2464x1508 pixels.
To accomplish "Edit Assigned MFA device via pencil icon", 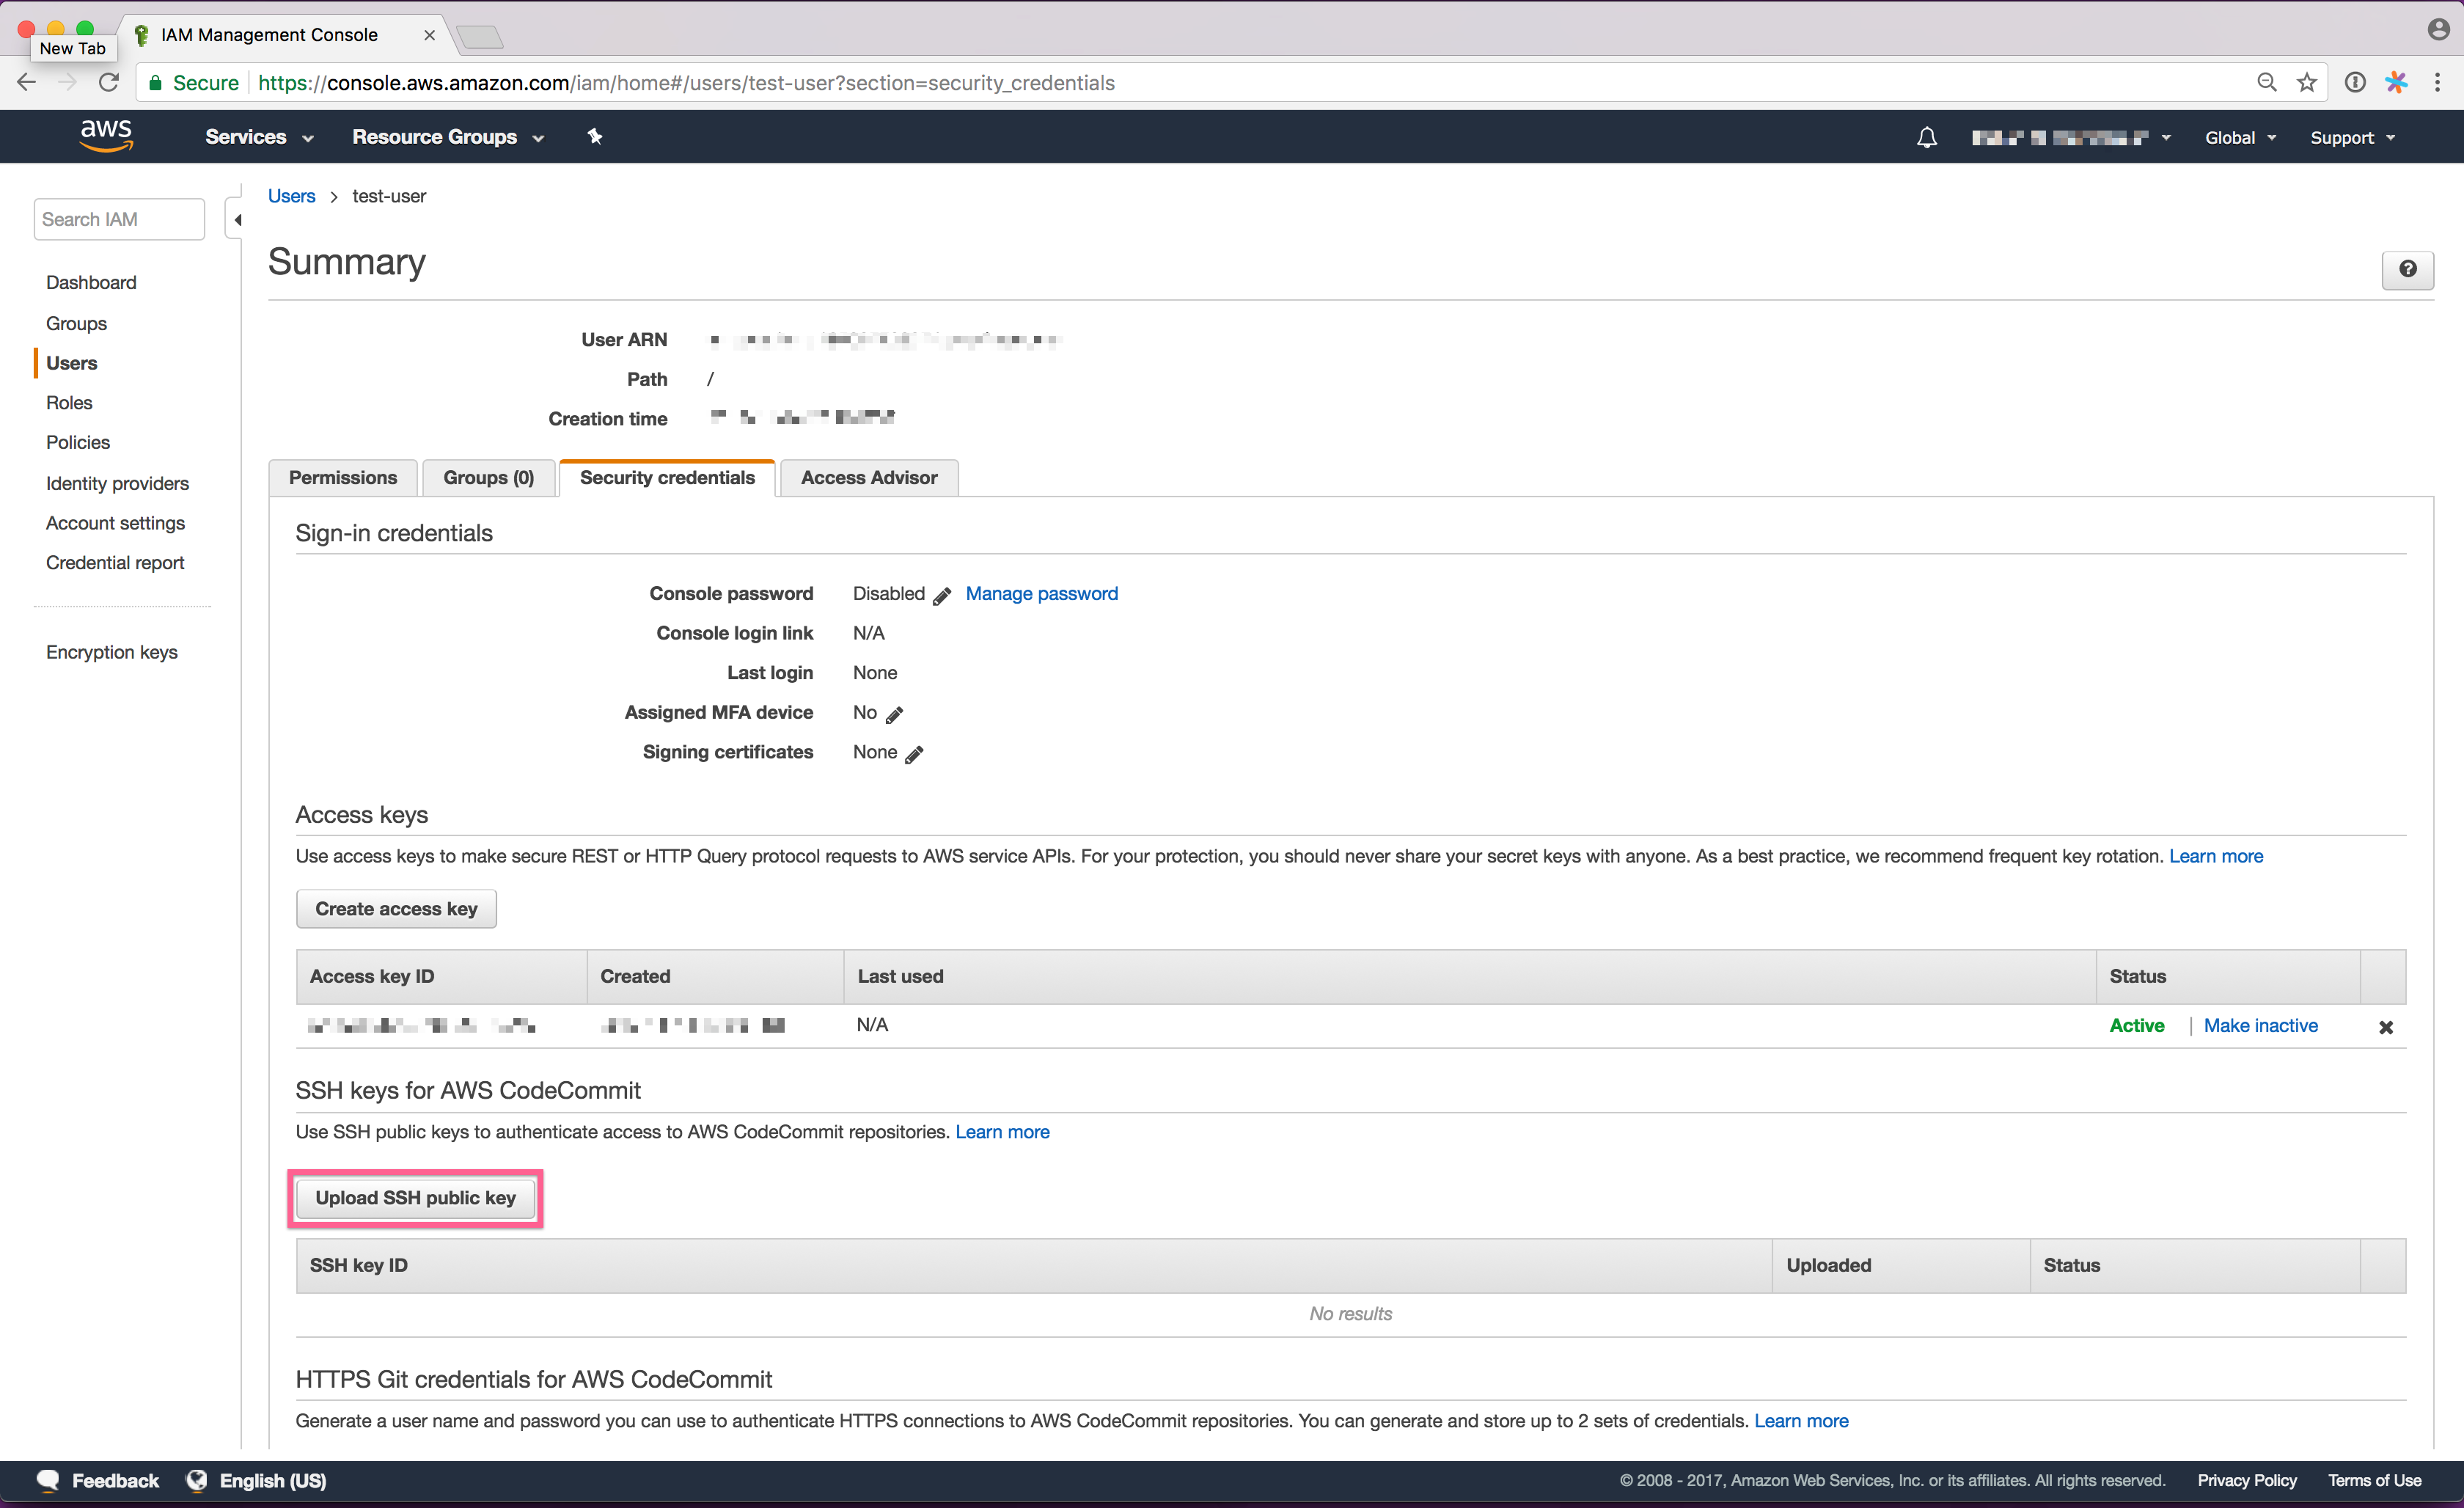I will click(x=893, y=714).
